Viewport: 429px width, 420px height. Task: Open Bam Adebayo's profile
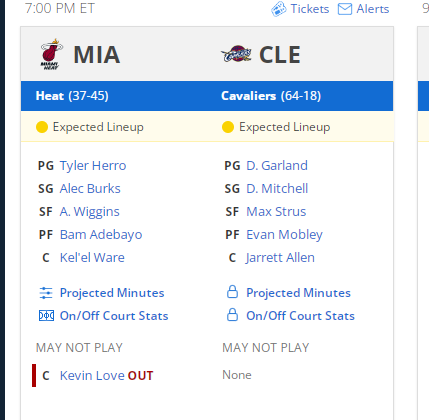pyautogui.click(x=101, y=235)
